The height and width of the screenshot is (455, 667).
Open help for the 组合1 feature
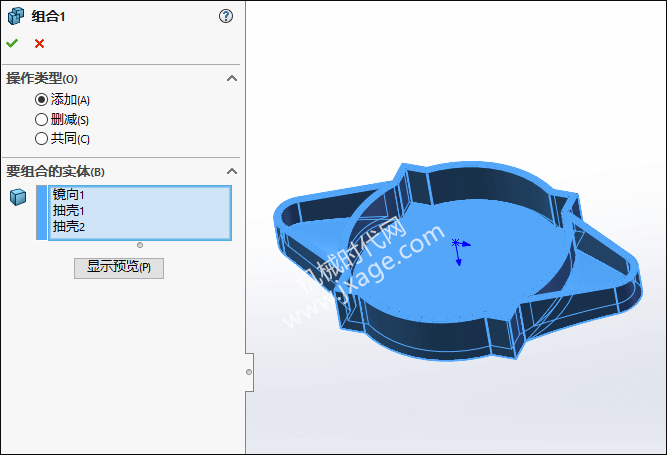(x=226, y=16)
